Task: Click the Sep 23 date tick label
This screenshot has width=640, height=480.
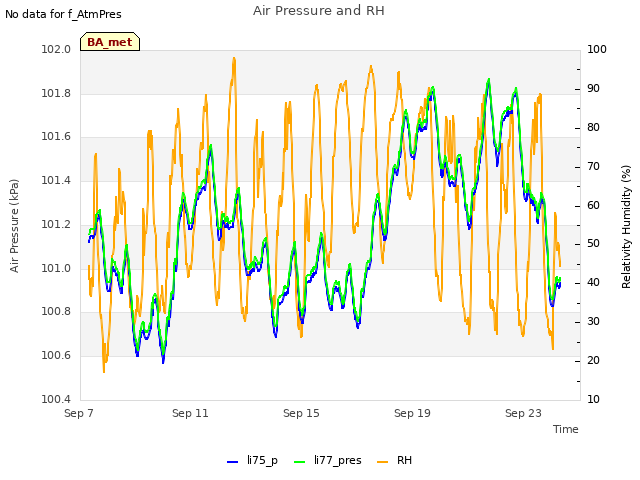Action: 523,413
